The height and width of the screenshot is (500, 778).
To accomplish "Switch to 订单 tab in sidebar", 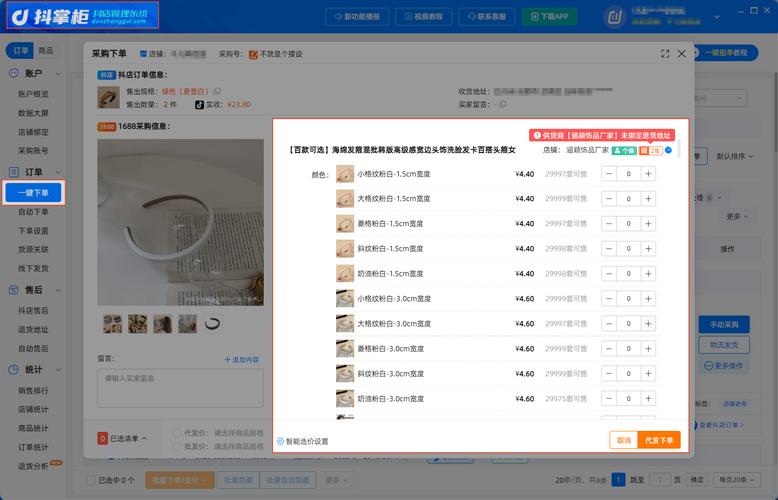I will pyautogui.click(x=20, y=51).
